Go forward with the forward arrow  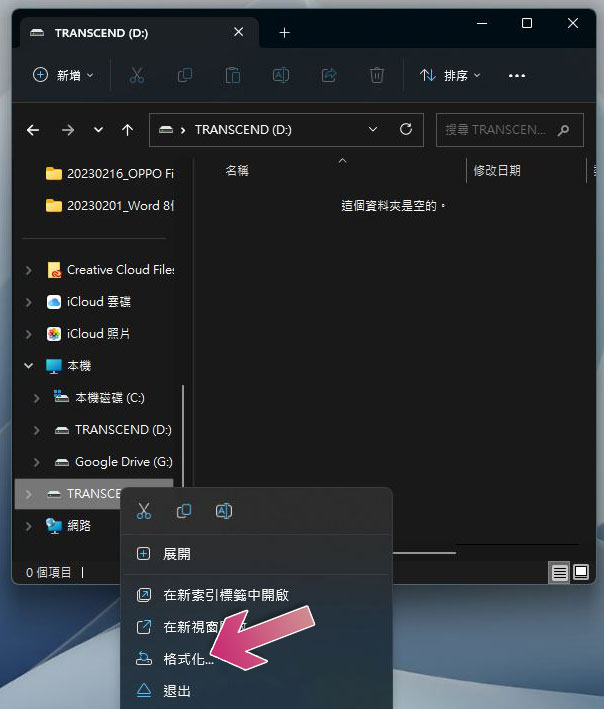(x=68, y=130)
